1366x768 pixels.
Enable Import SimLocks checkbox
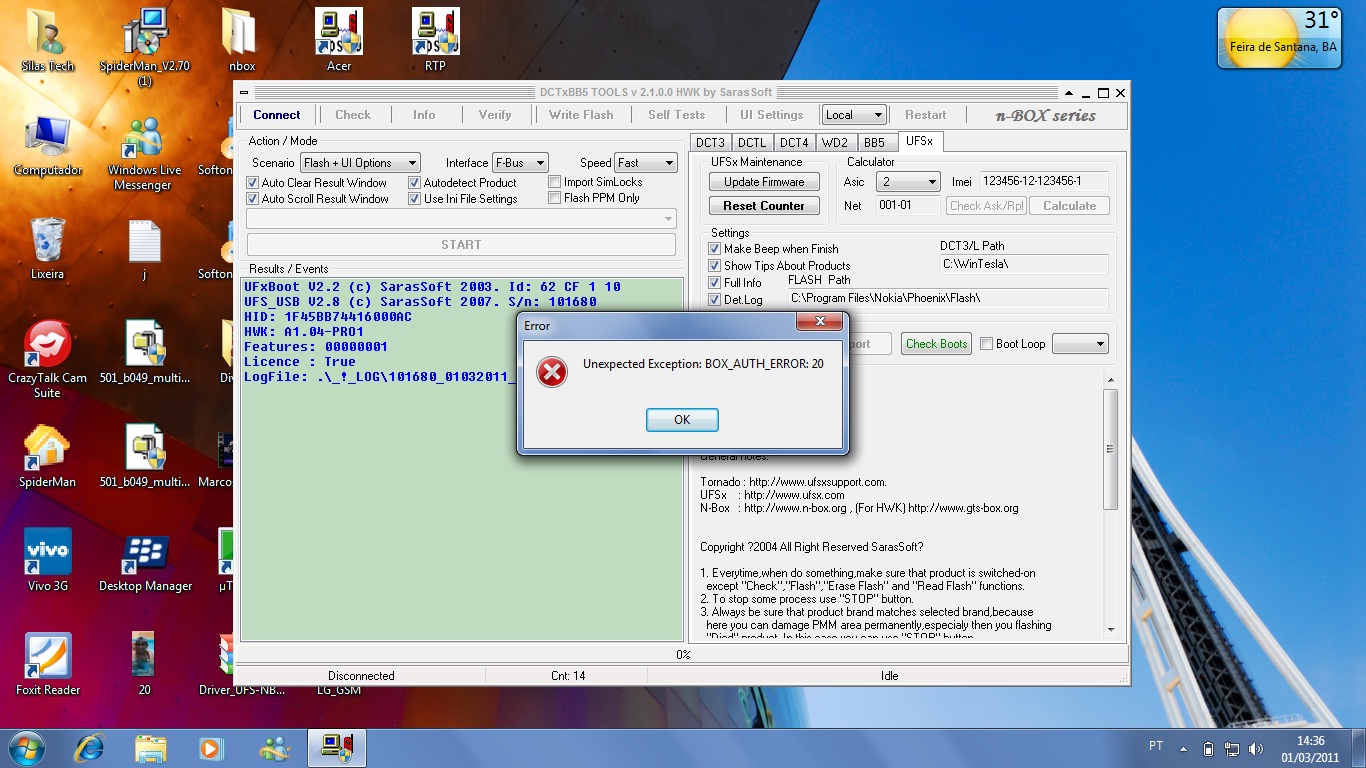[x=555, y=182]
